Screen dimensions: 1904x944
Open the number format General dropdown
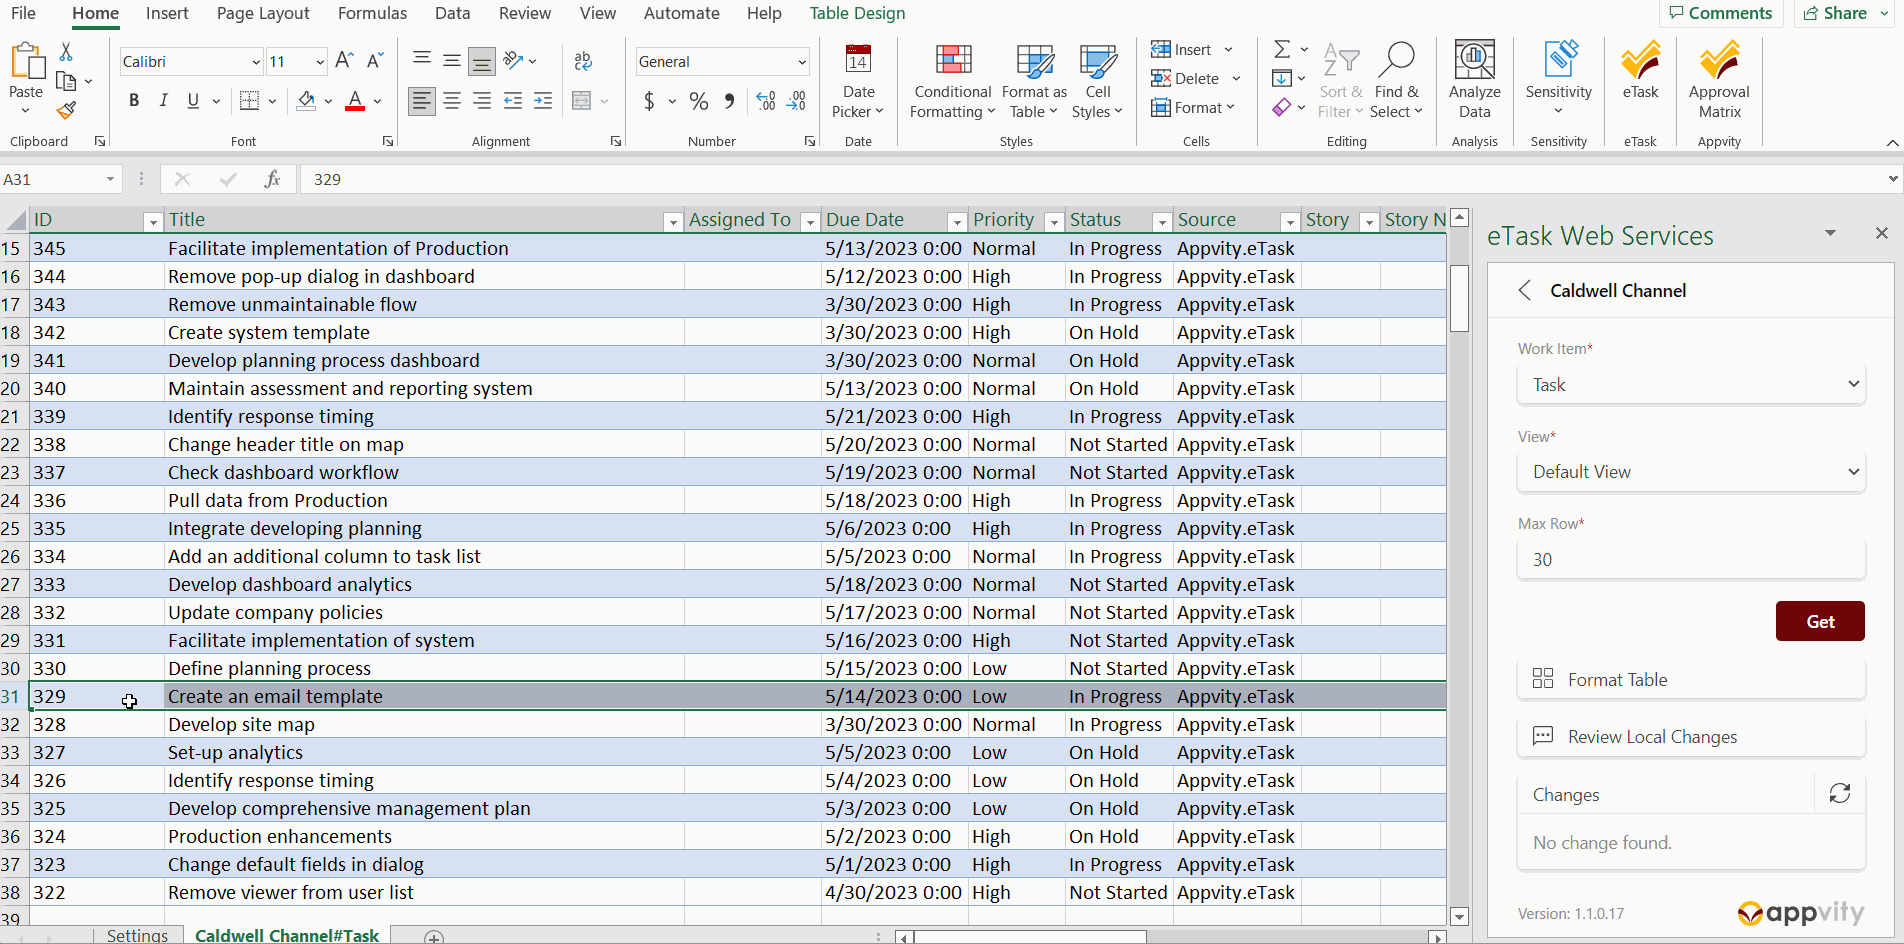(x=801, y=62)
